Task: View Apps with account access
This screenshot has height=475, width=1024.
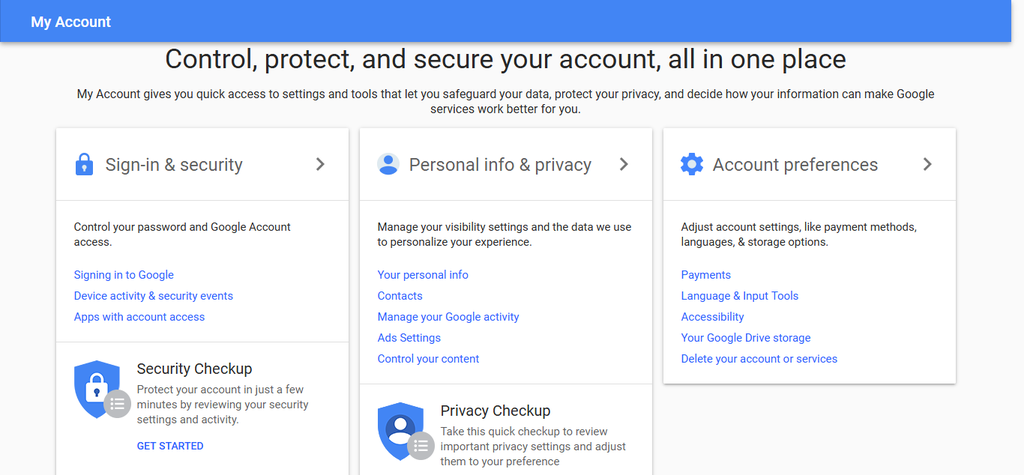Action: point(139,317)
